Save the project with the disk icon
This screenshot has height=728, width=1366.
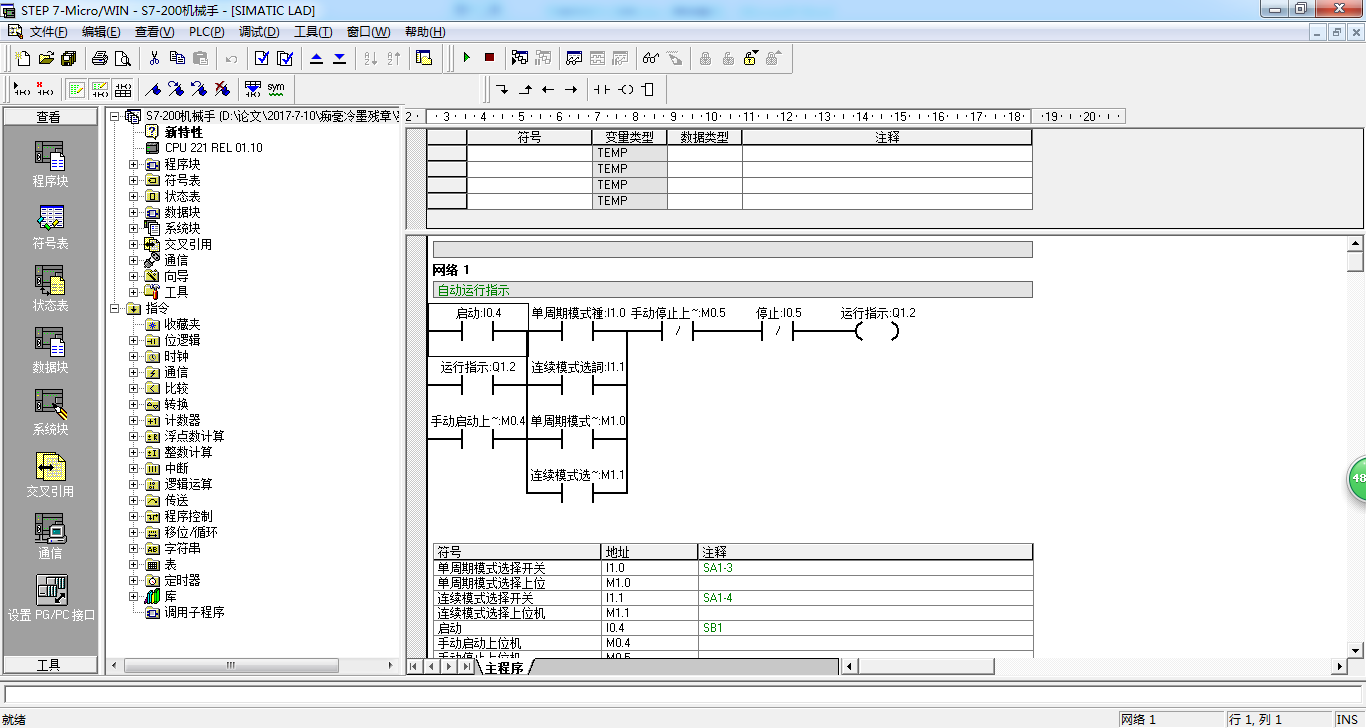[x=69, y=58]
